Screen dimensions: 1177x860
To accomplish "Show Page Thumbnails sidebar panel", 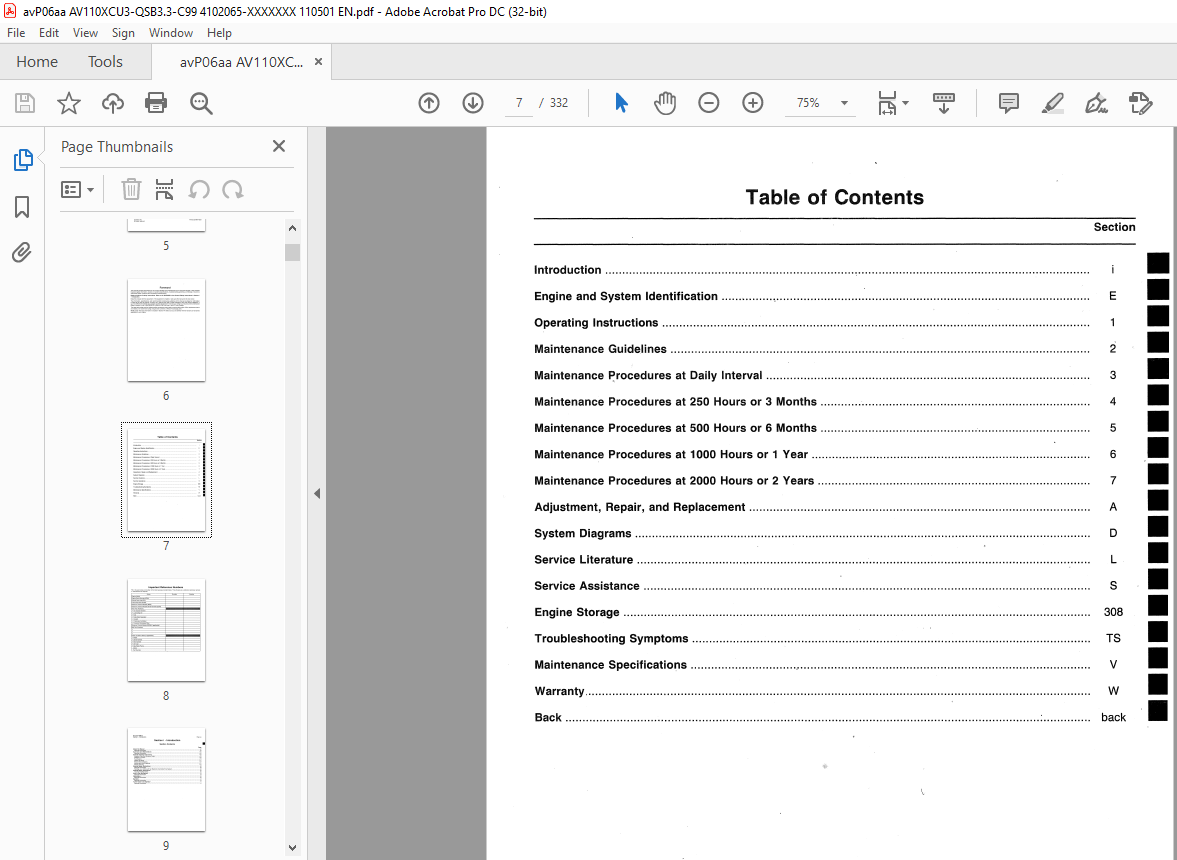I will click(x=23, y=160).
